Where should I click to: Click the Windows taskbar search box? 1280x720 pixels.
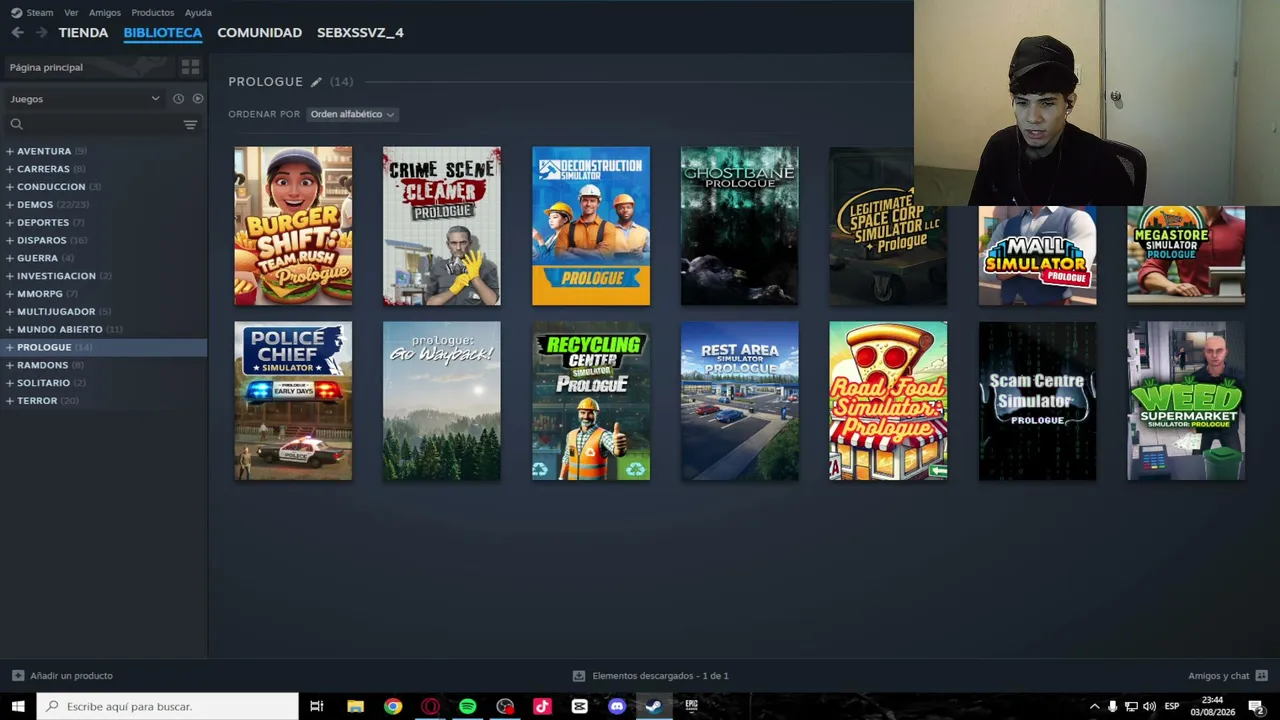pos(168,706)
